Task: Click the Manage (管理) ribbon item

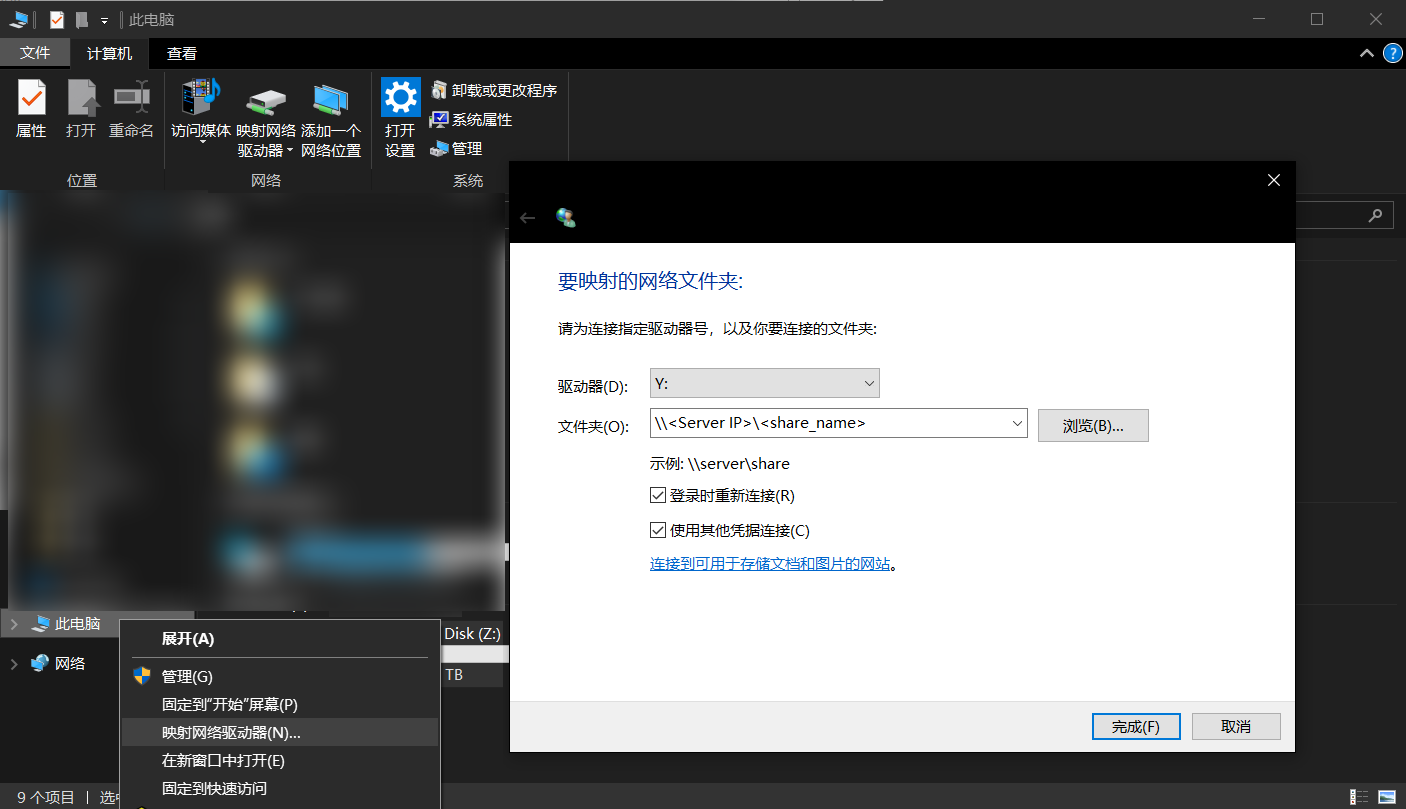Action: pos(456,148)
